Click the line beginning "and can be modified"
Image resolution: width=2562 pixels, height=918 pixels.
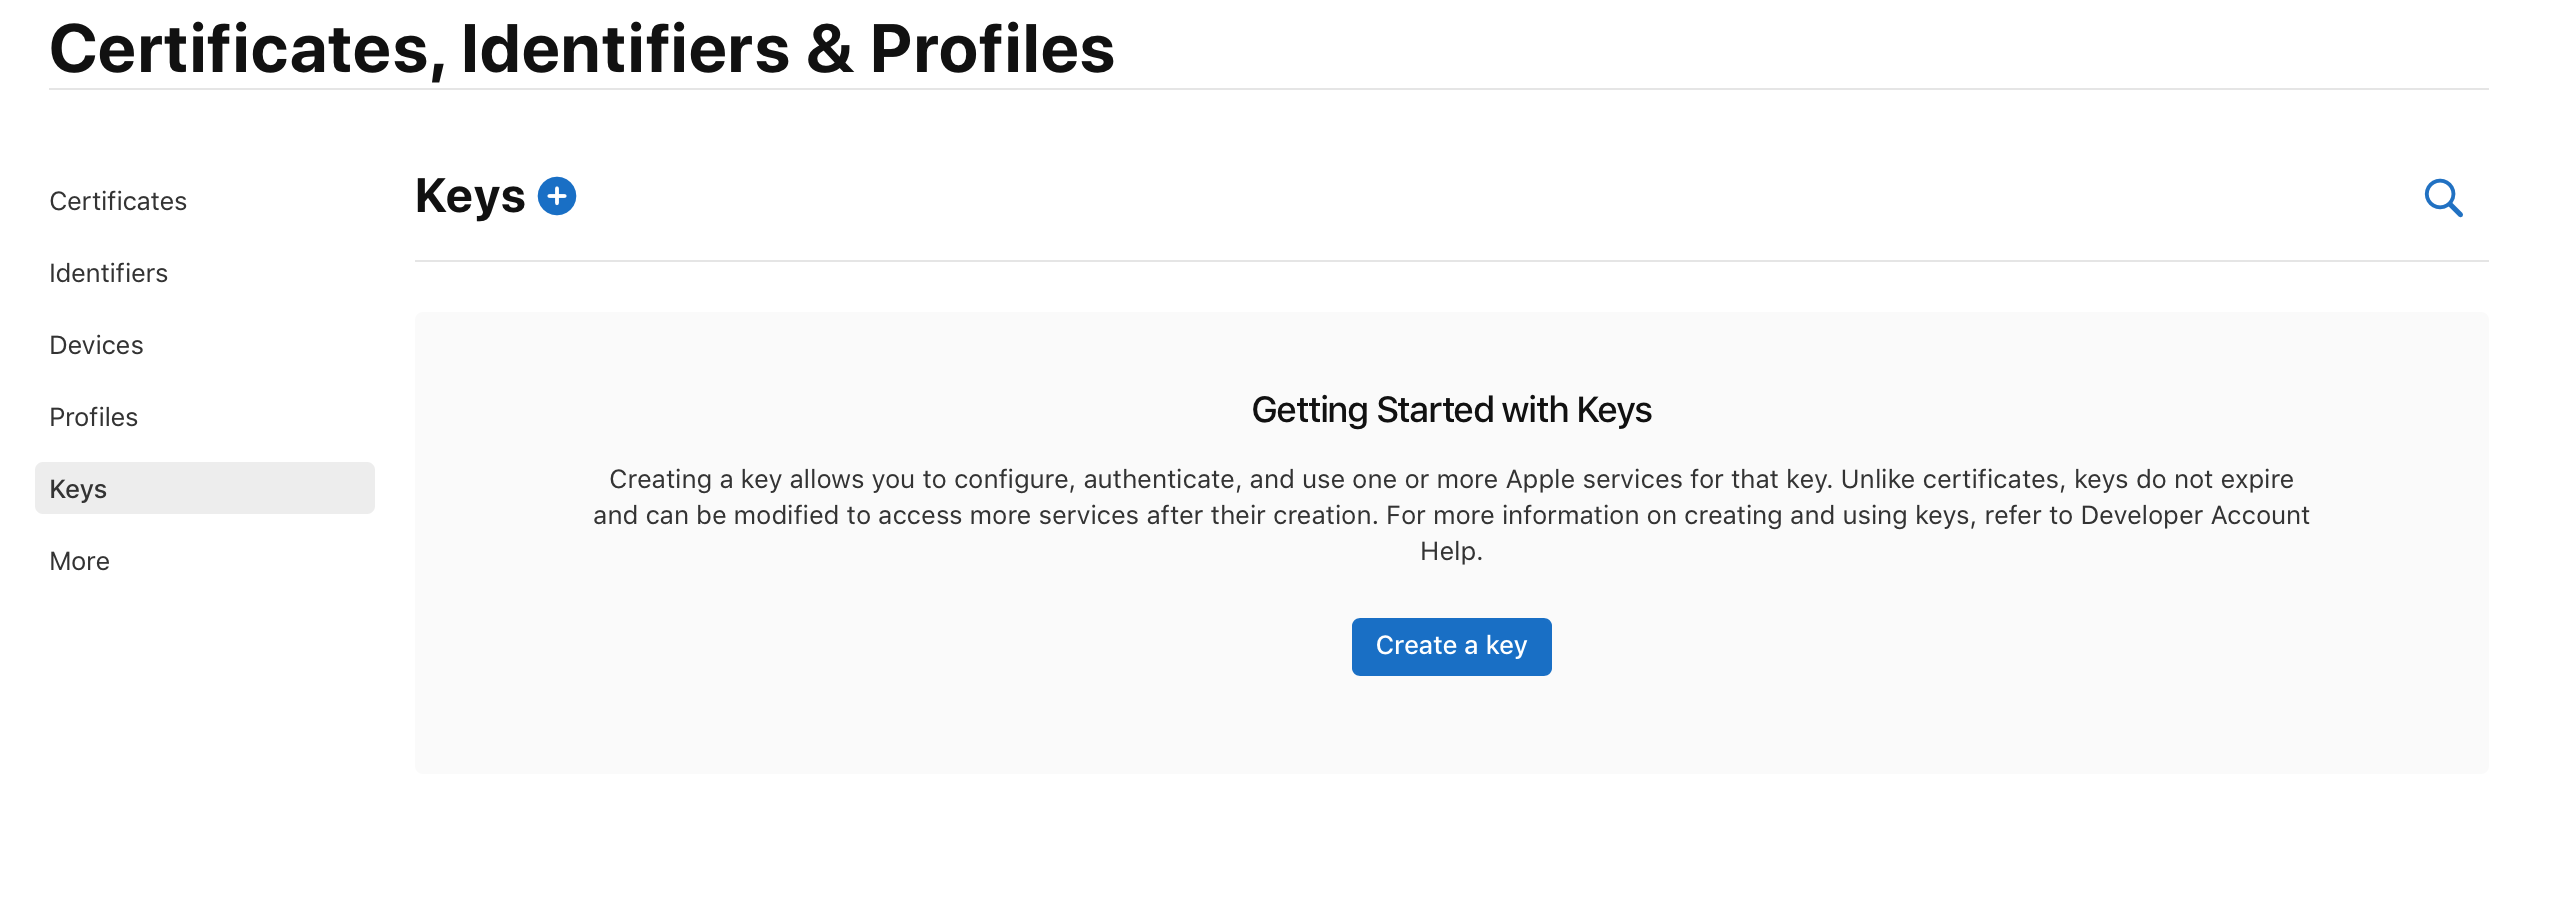1451,515
